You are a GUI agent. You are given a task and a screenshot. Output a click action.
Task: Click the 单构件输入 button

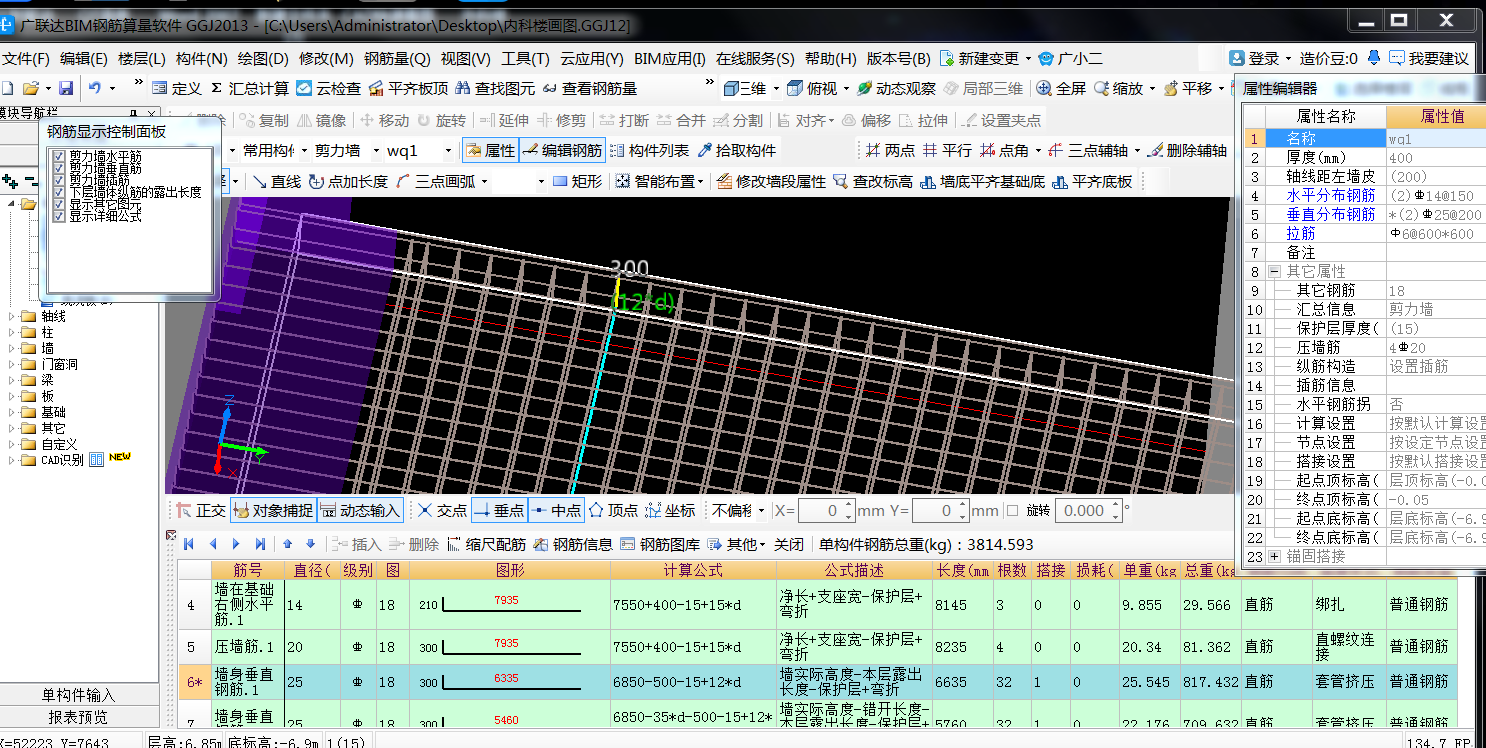point(79,695)
